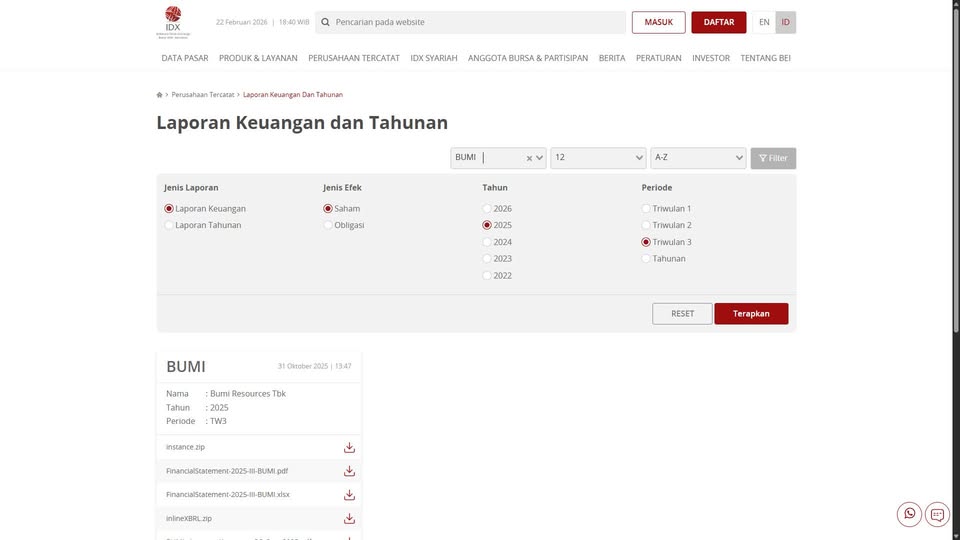Image resolution: width=960 pixels, height=540 pixels.
Task: Click the home breadcrumb icon
Action: pos(160,95)
